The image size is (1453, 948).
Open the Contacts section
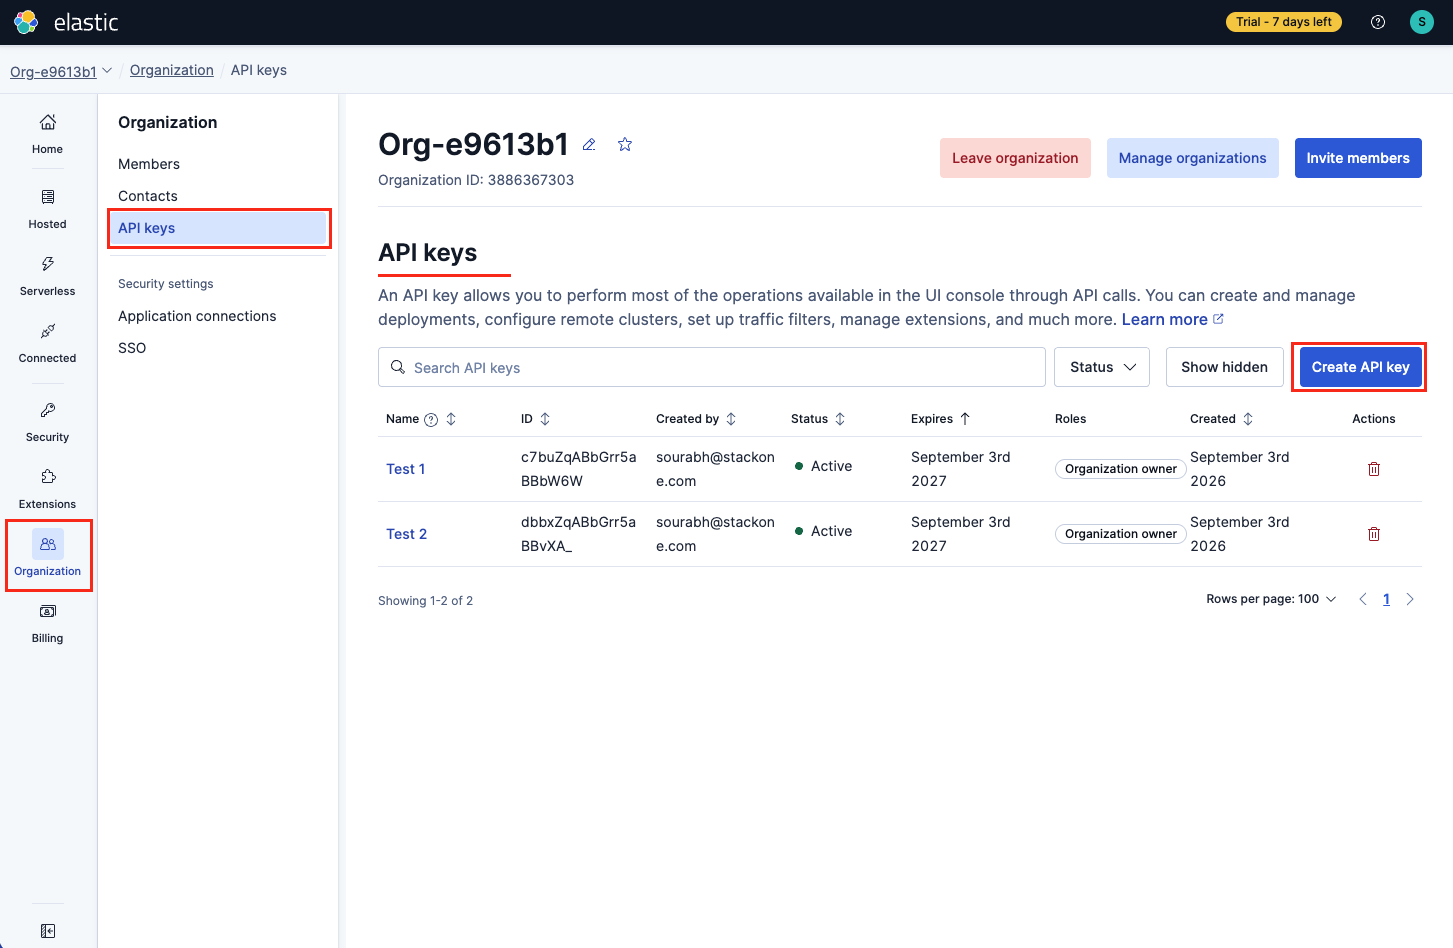click(x=148, y=196)
